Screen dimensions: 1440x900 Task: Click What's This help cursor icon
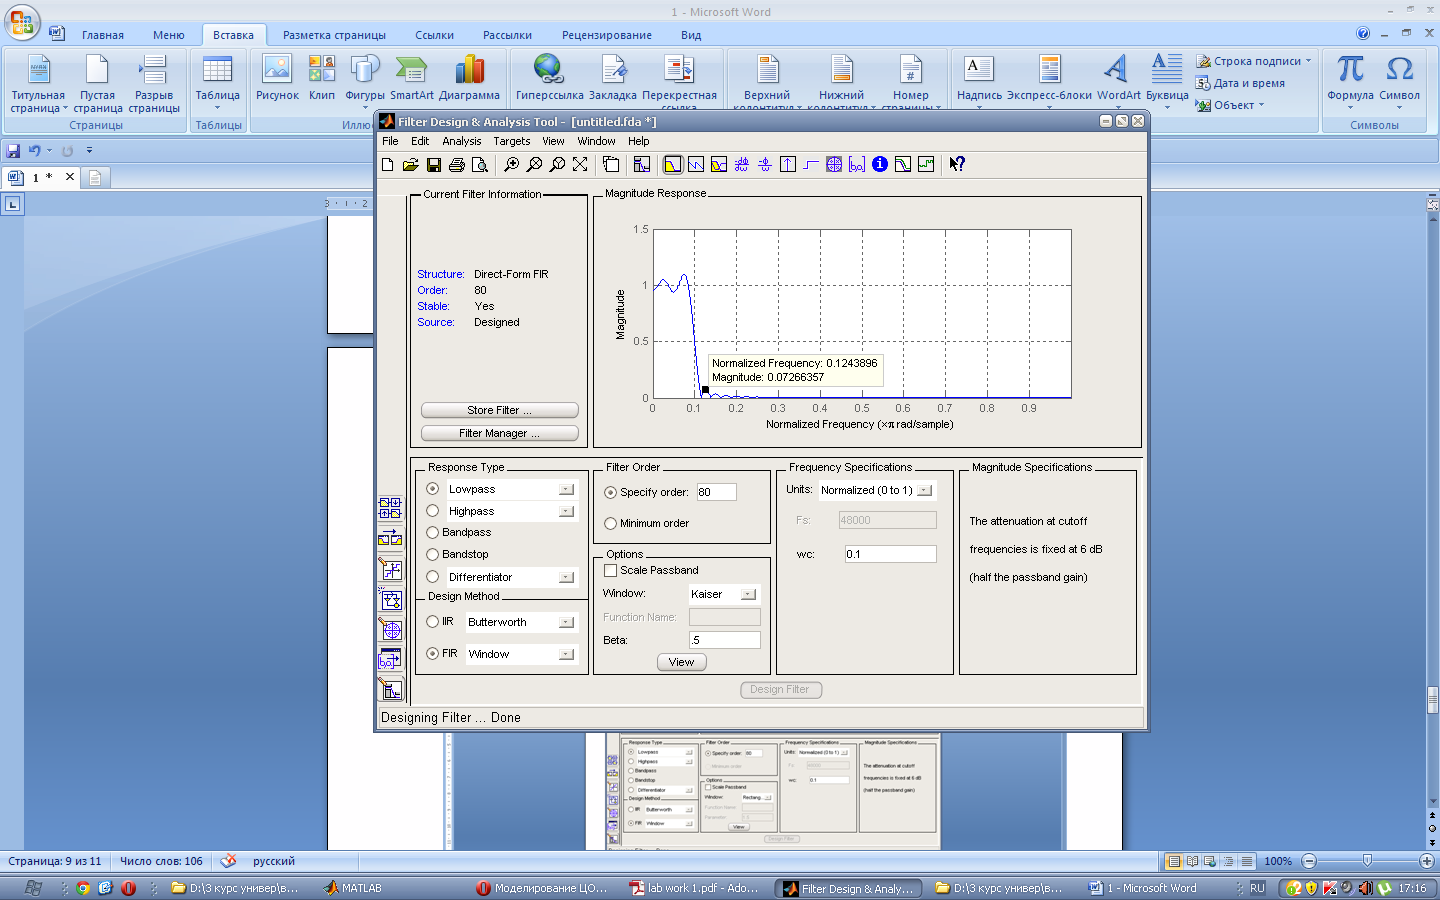pos(957,165)
